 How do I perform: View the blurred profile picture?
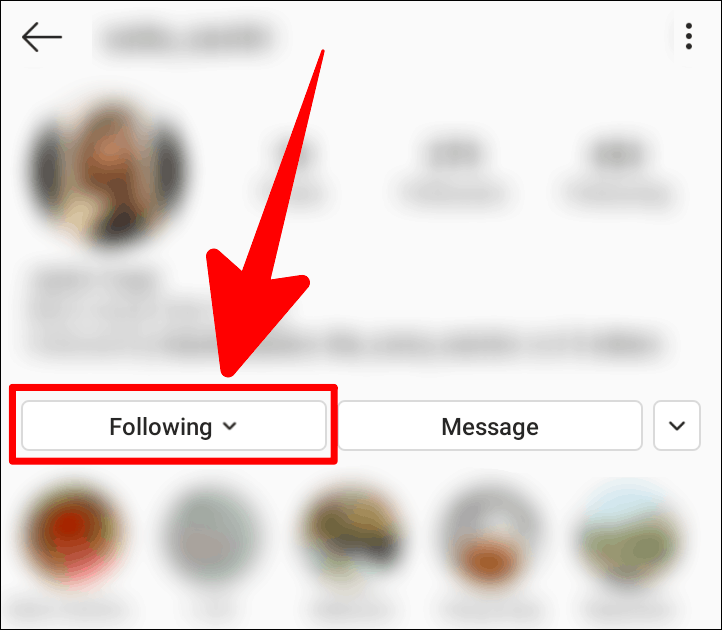(x=110, y=171)
